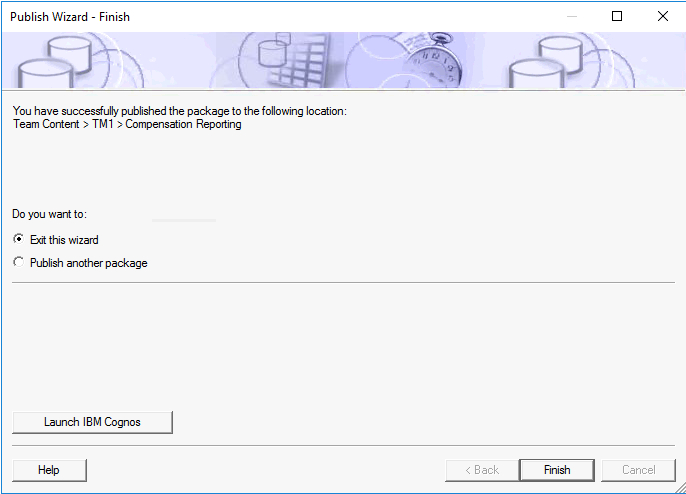Open Help for the wizard

tap(49, 470)
